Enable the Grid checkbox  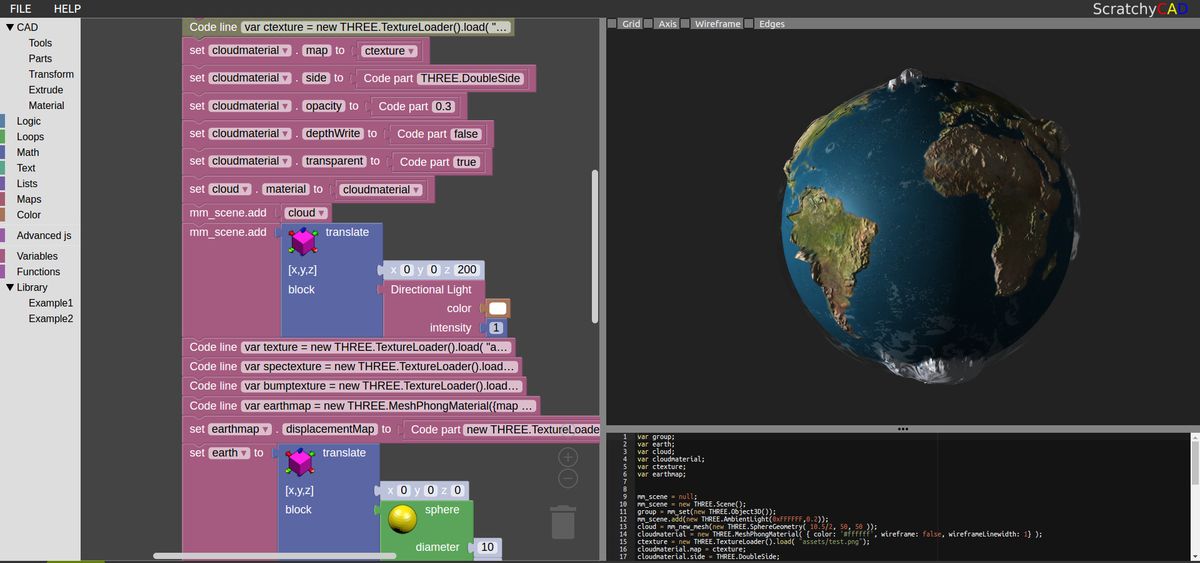click(x=613, y=23)
